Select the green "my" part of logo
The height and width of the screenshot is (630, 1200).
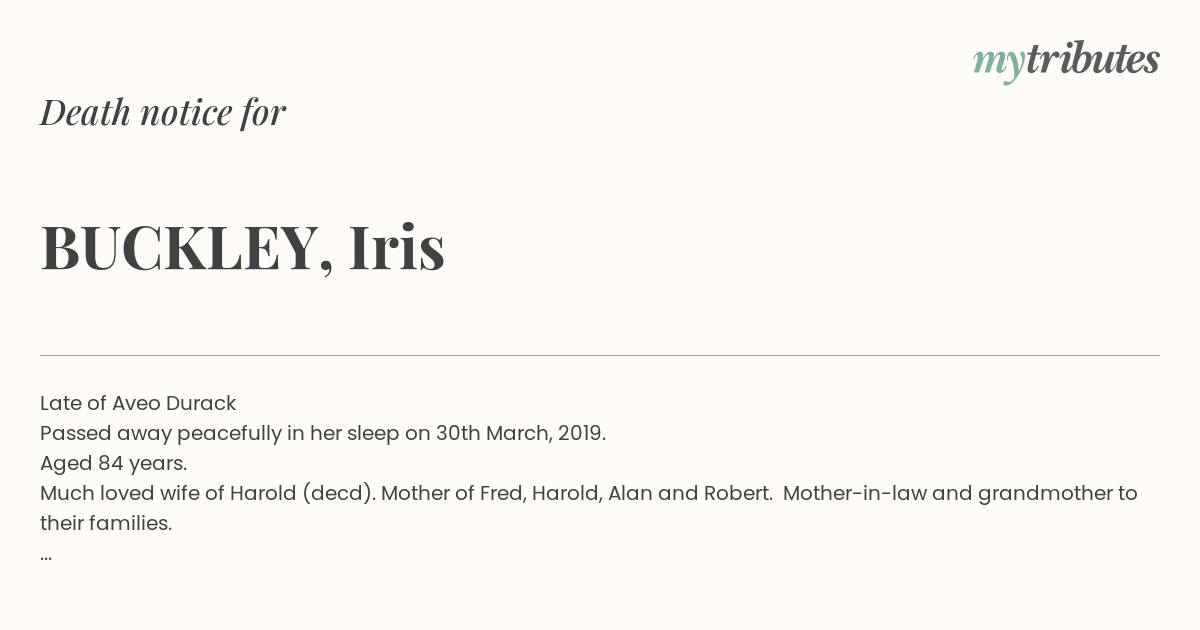(999, 64)
